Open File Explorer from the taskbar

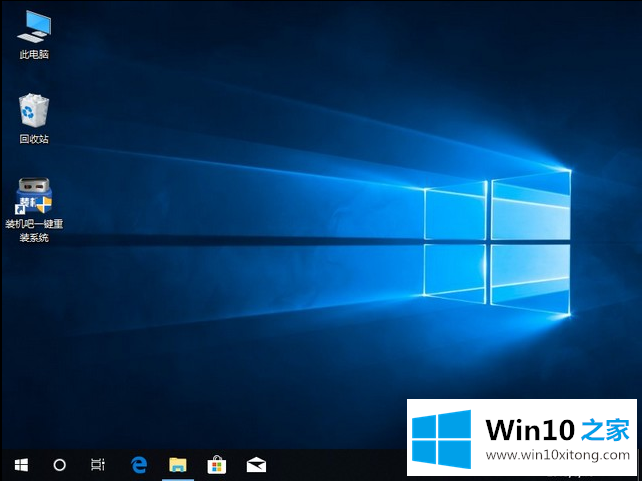tap(178, 464)
